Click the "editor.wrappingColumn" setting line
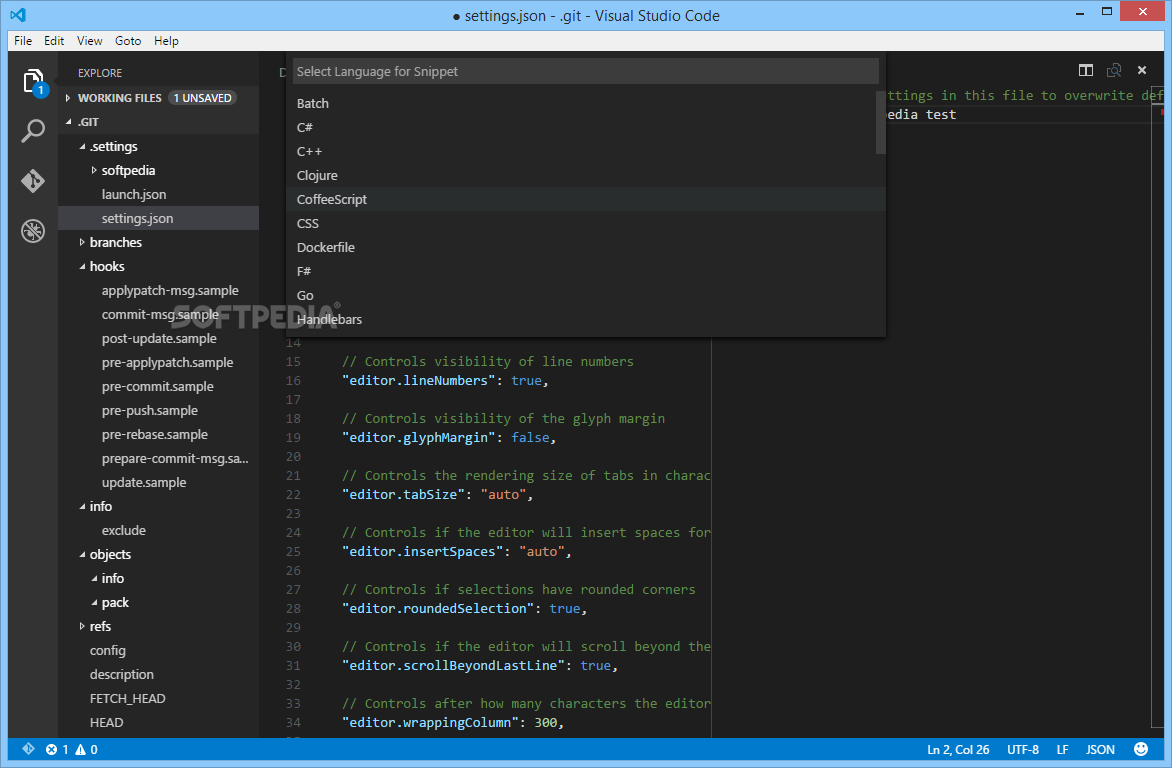 (453, 722)
